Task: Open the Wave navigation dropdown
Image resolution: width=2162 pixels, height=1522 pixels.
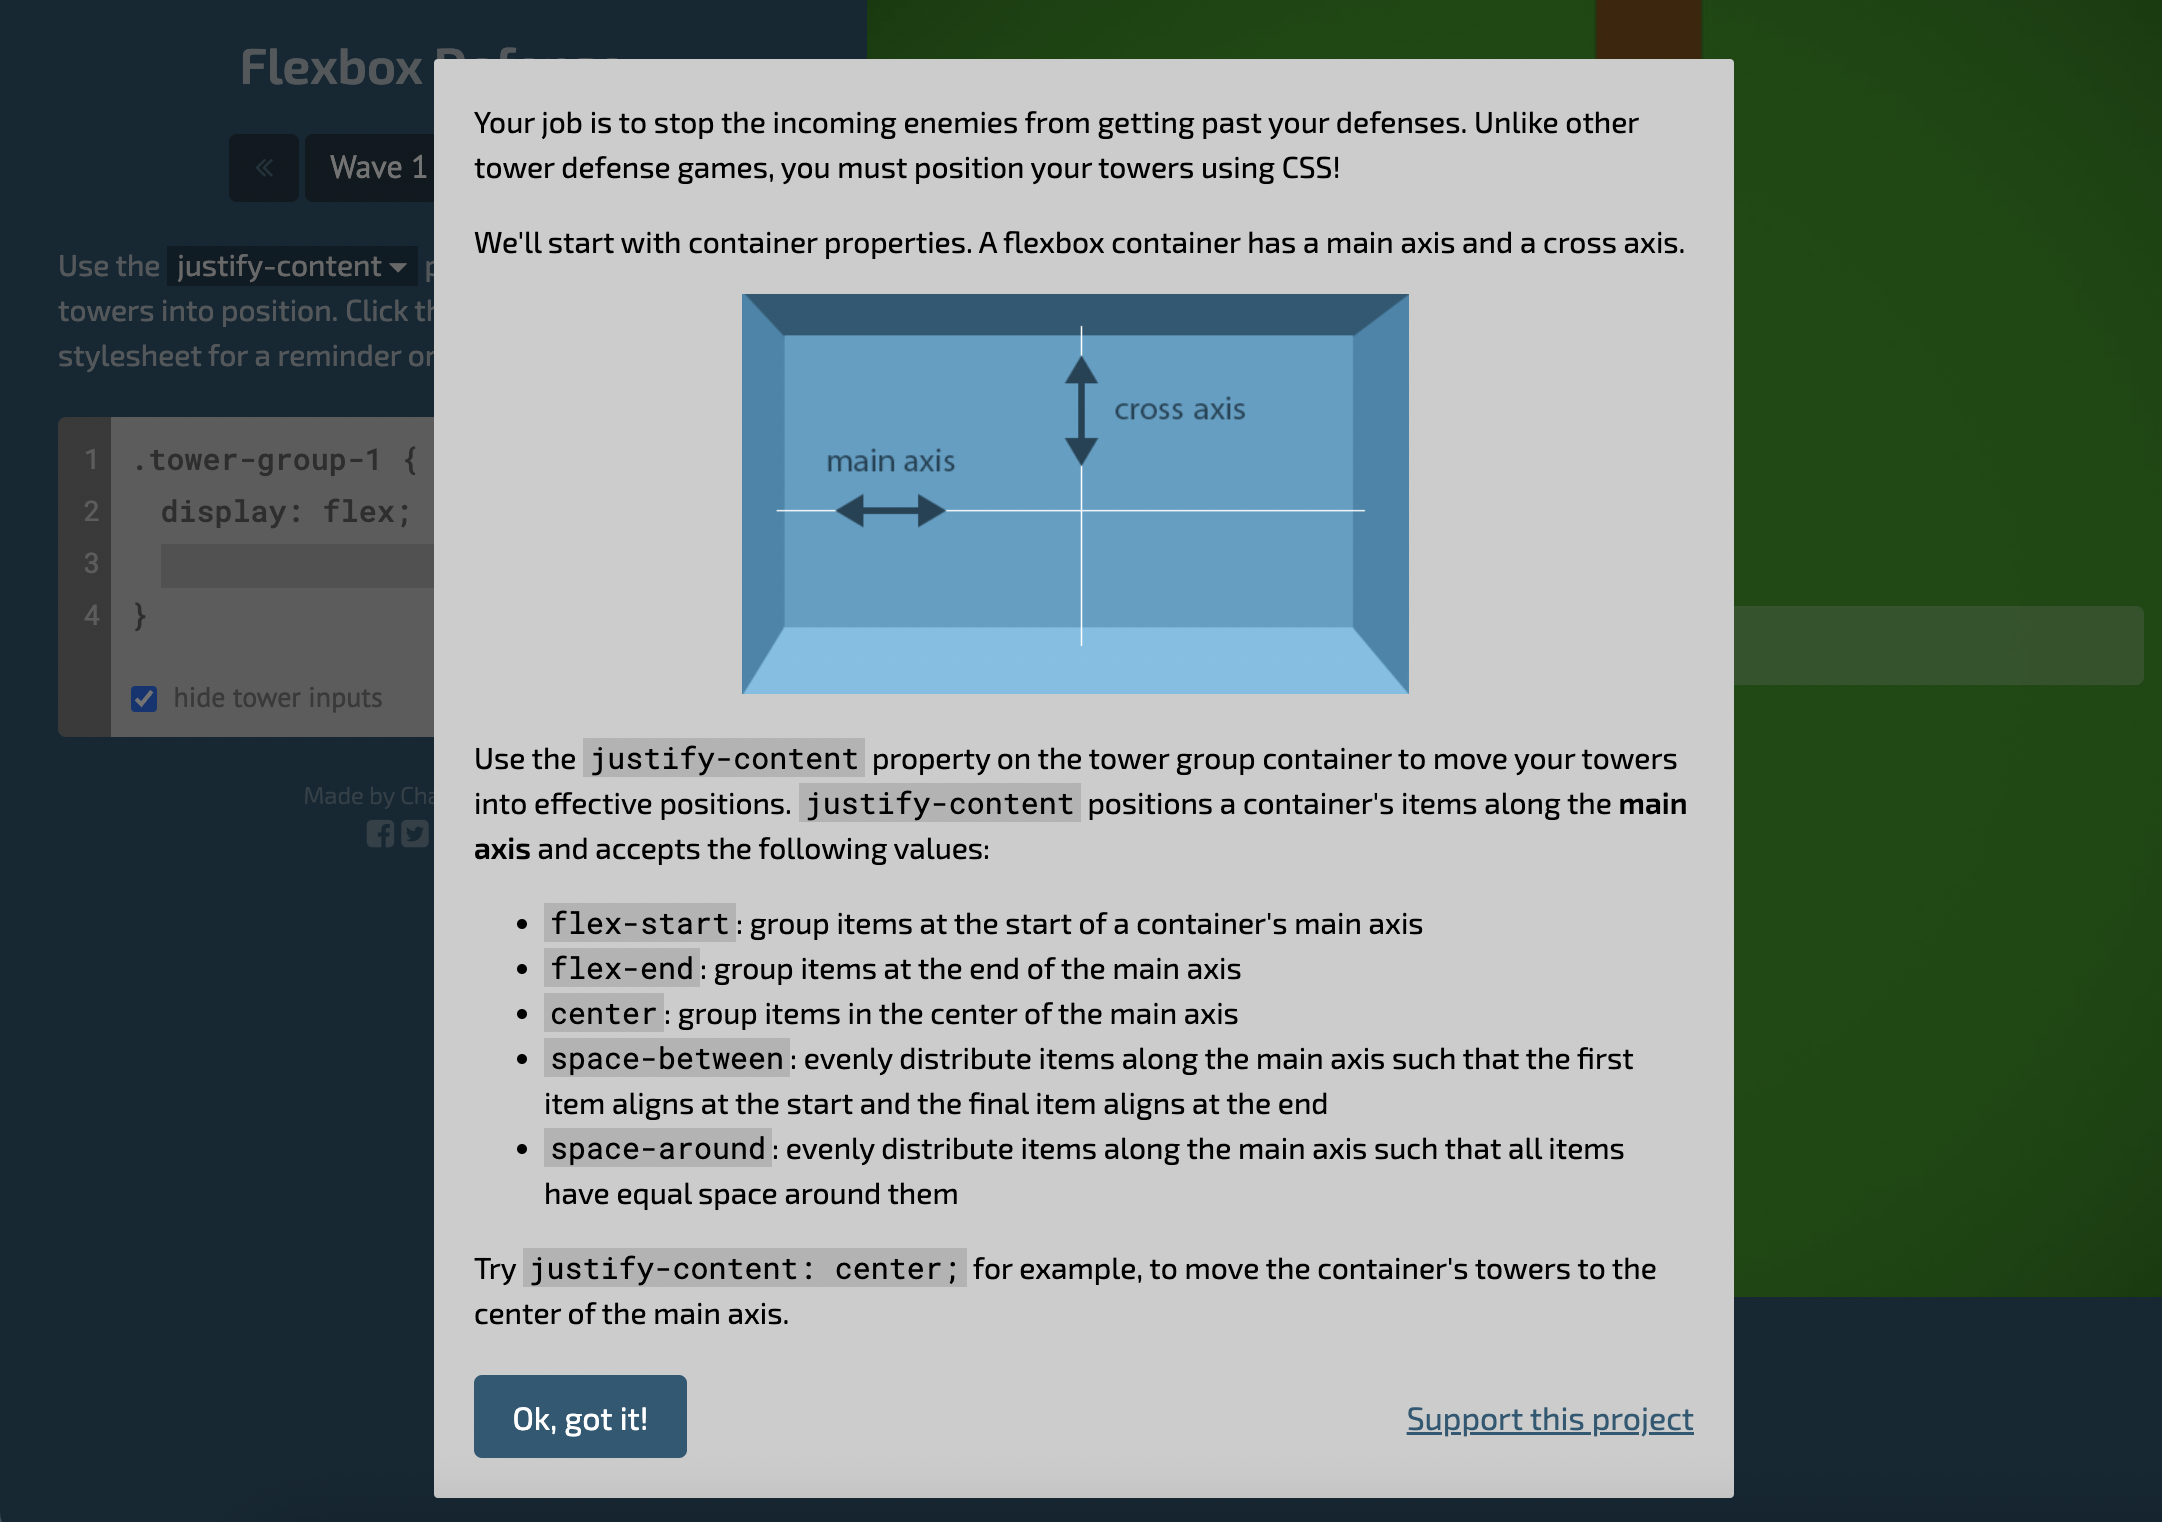Action: tap(374, 165)
